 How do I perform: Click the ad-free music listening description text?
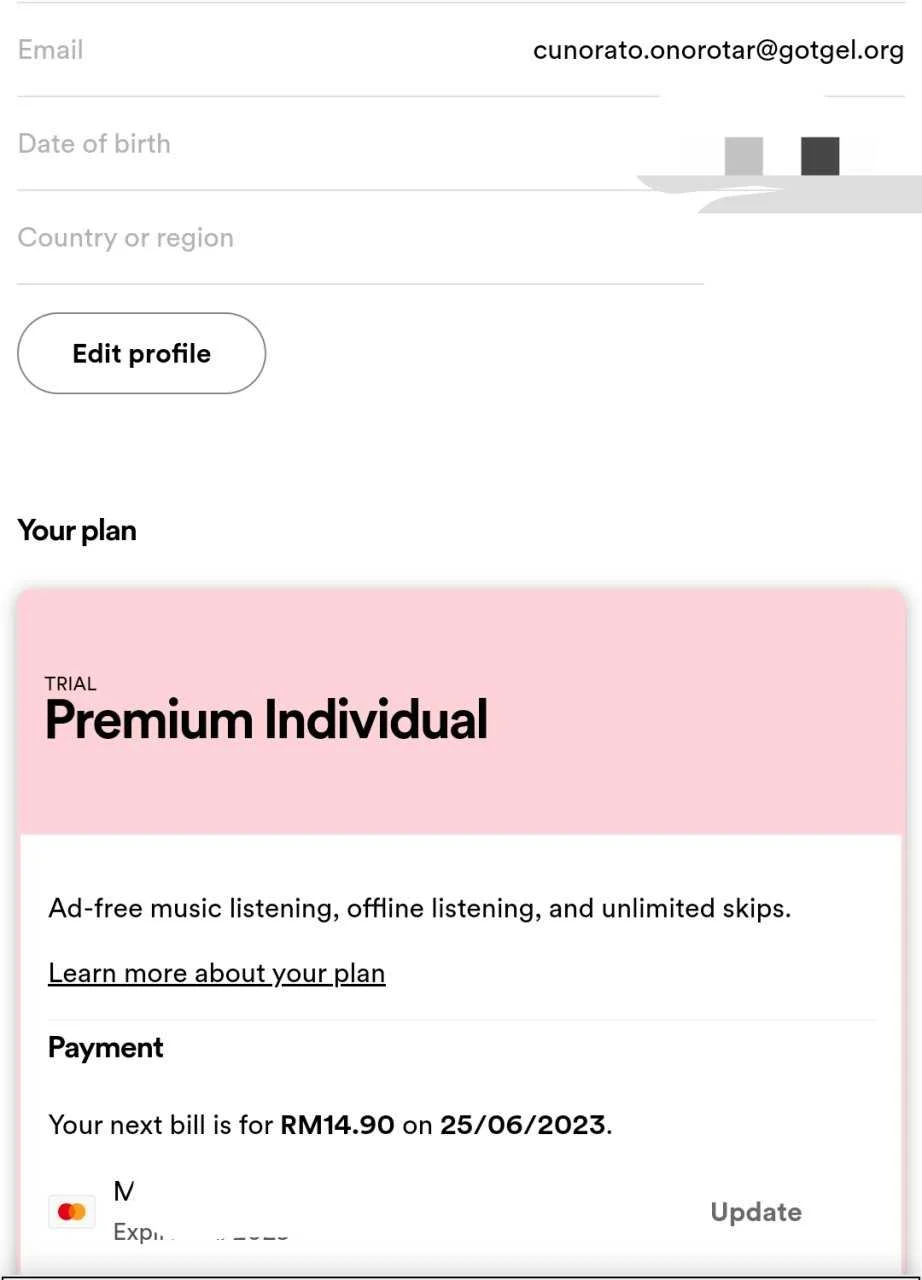[420, 909]
